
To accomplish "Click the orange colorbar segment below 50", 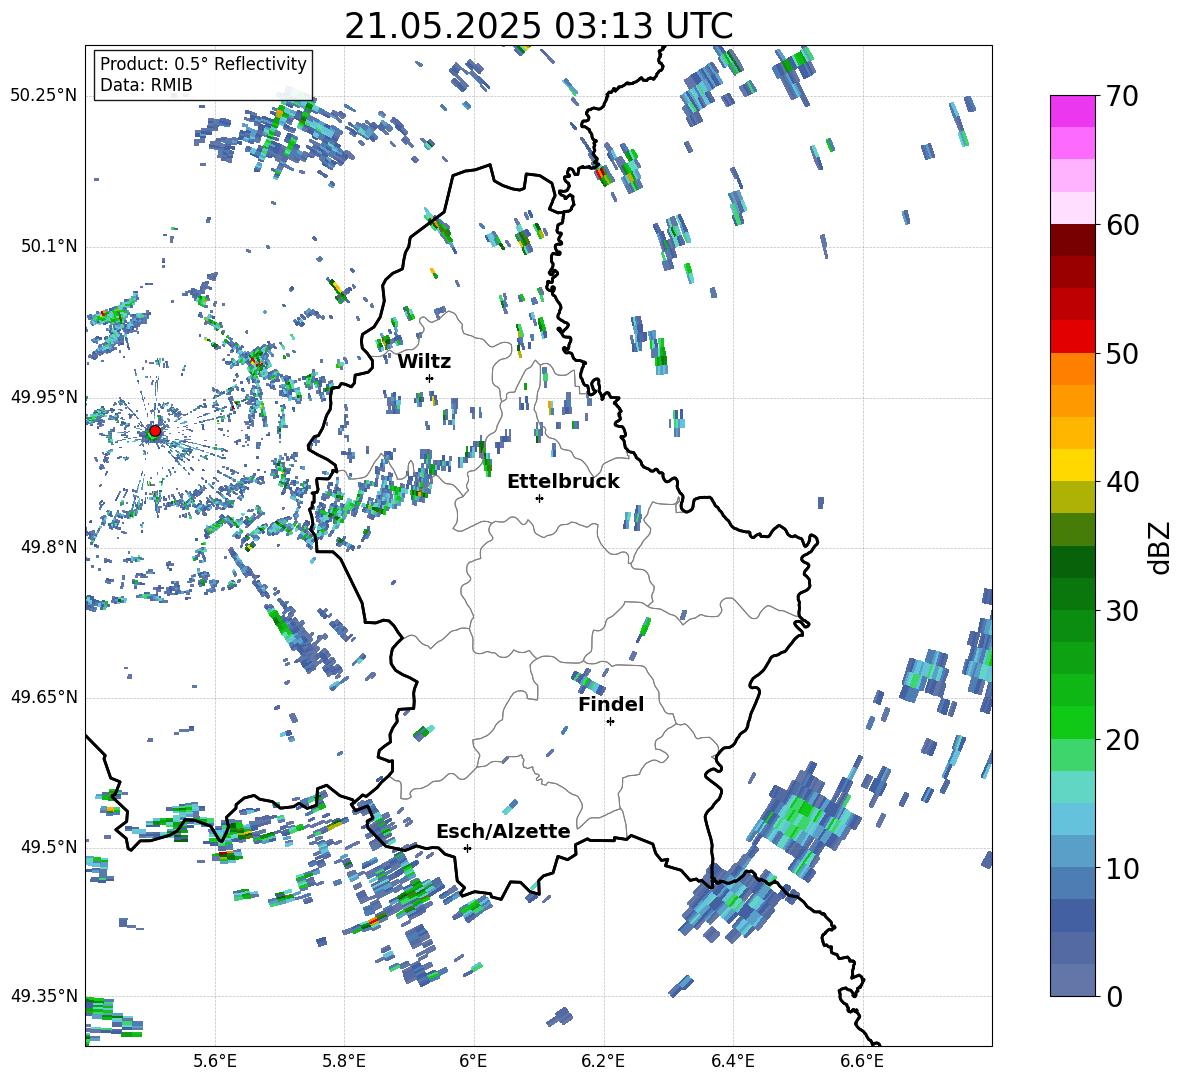I will (x=1072, y=368).
